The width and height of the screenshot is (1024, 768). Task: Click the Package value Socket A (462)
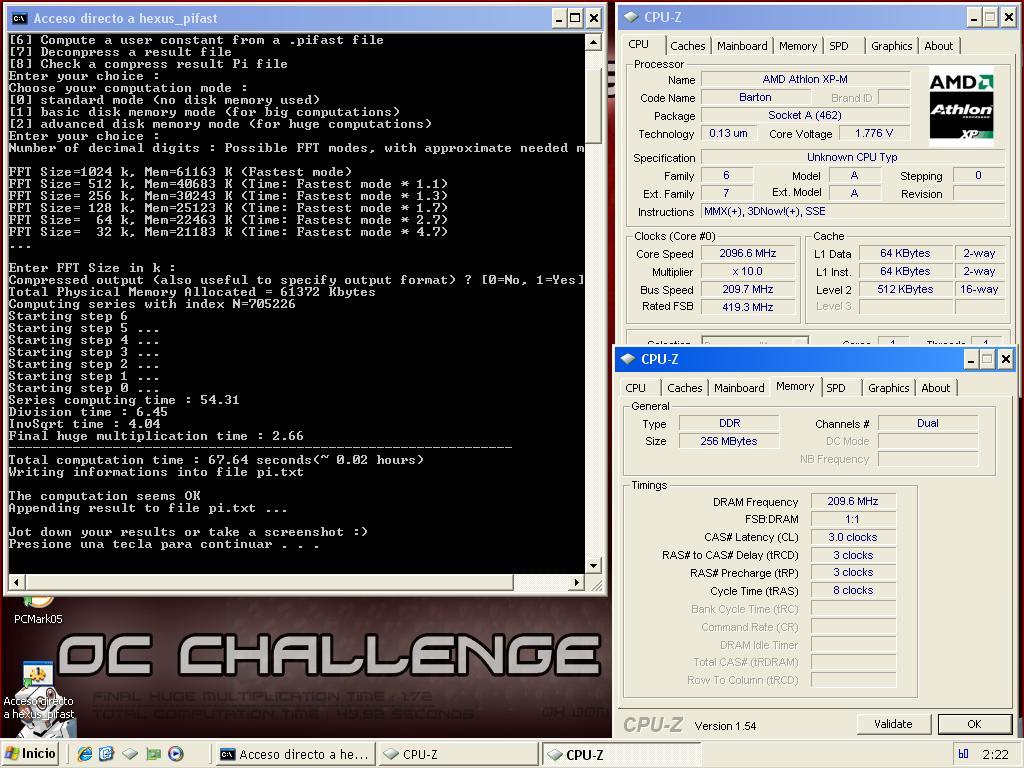pyautogui.click(x=805, y=116)
